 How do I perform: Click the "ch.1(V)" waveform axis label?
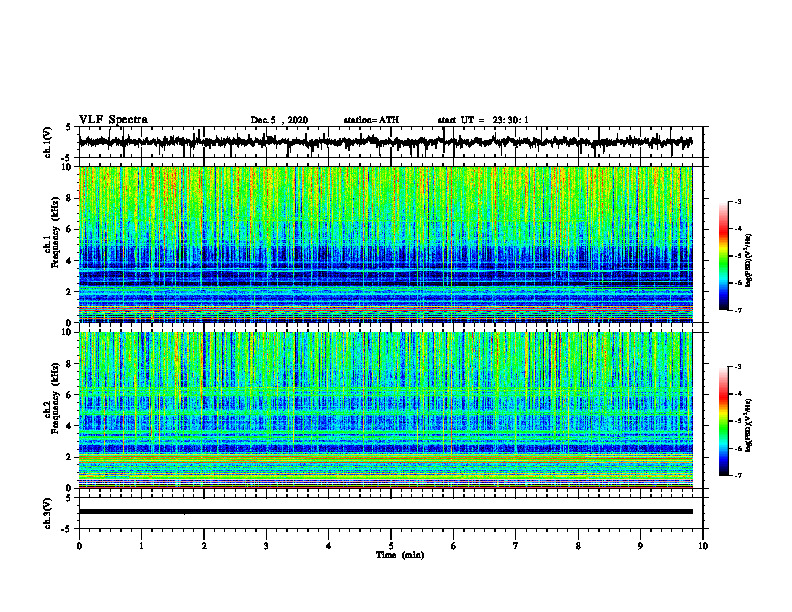(x=48, y=142)
